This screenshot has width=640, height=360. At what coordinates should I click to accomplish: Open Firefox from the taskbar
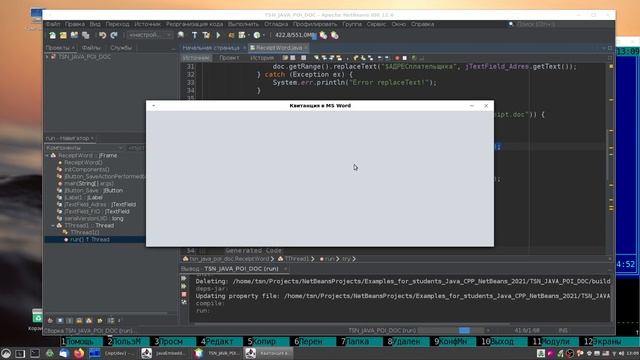point(79,353)
